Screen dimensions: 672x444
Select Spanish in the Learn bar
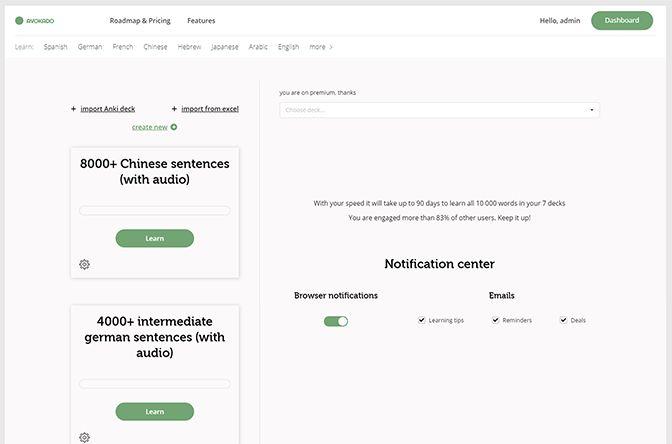tap(55, 46)
